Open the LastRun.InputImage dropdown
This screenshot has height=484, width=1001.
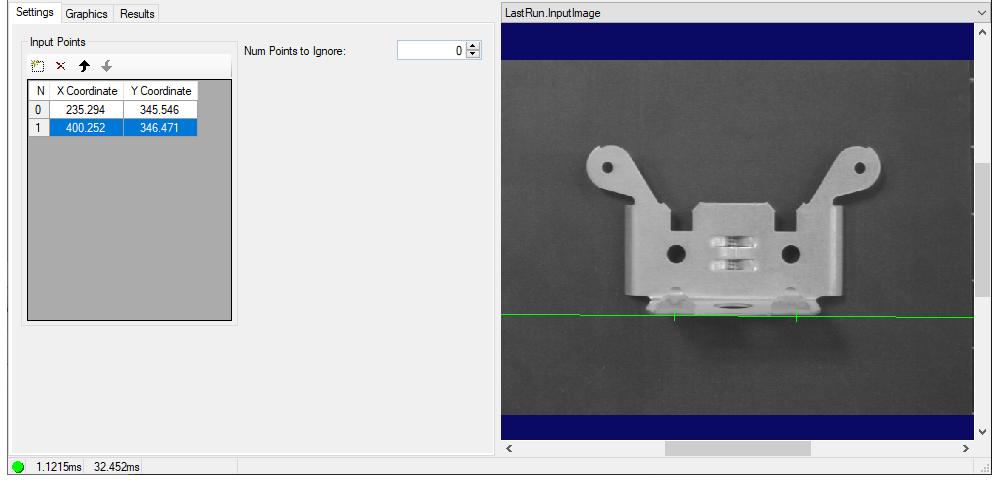tap(982, 13)
